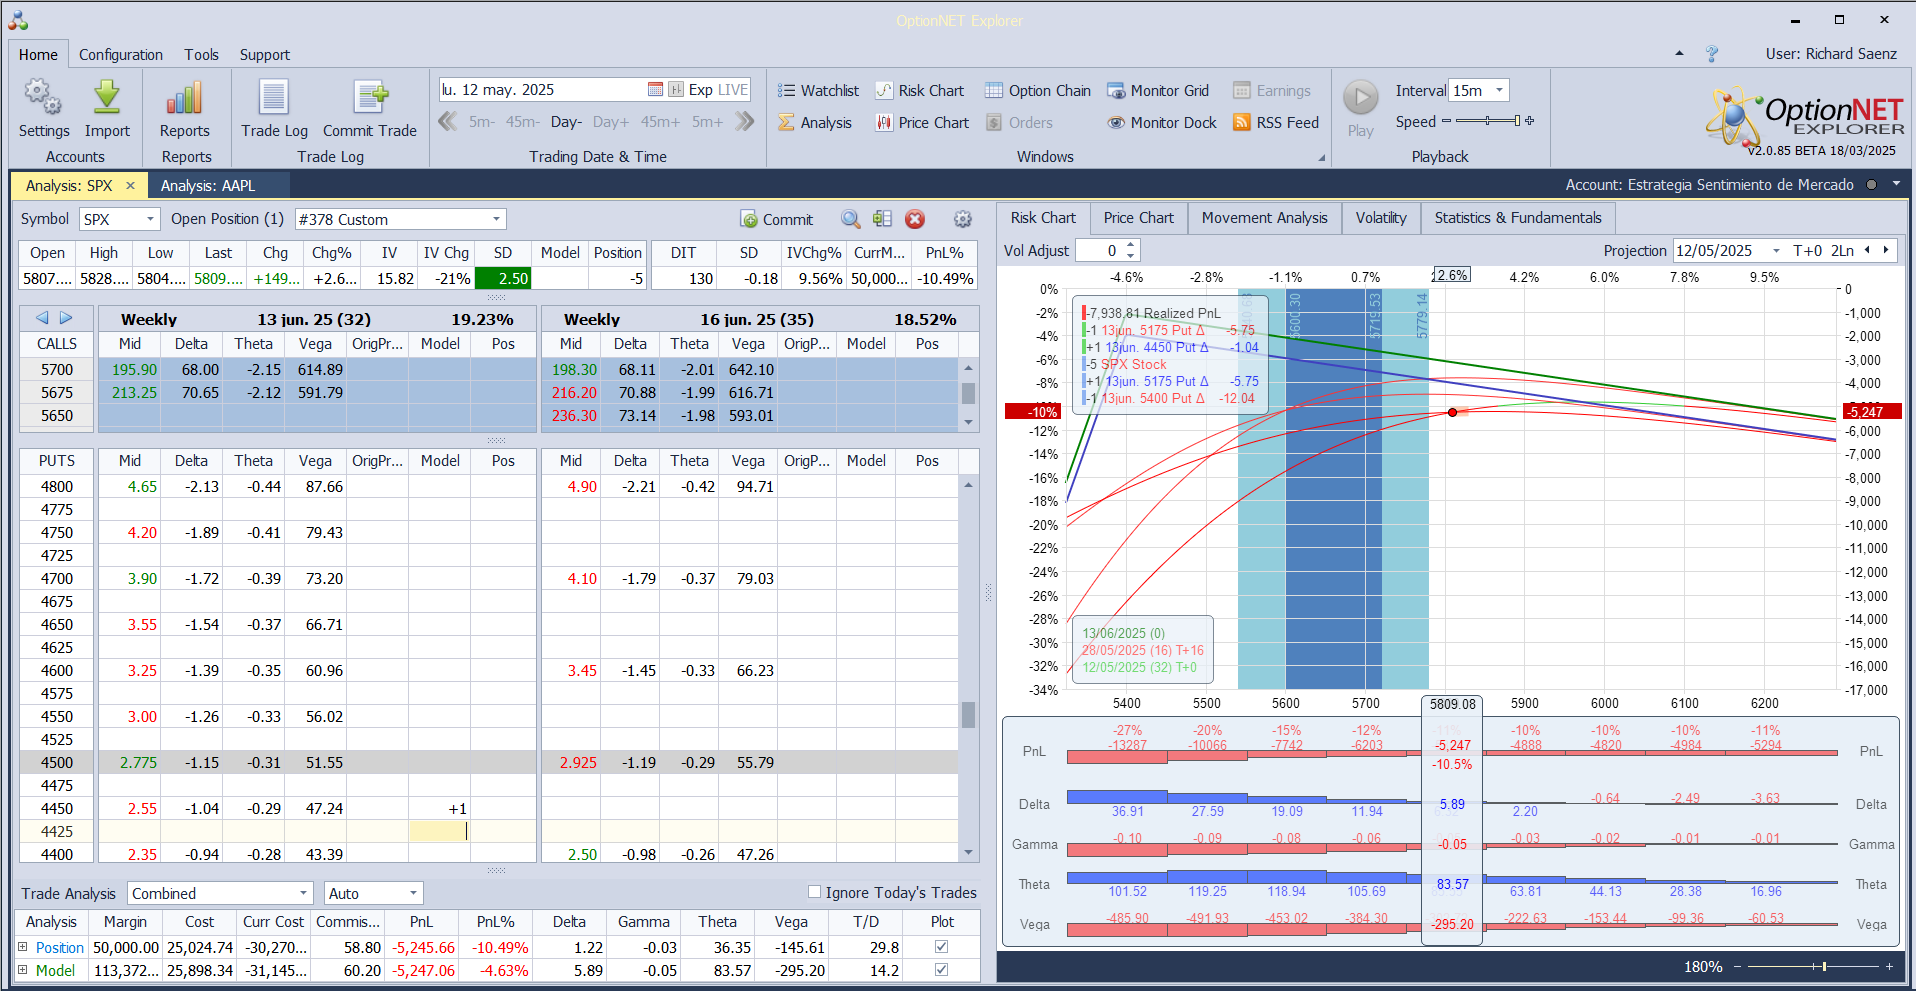
Task: Click the spreadsheet export icon beside the magnifier
Action: click(882, 219)
